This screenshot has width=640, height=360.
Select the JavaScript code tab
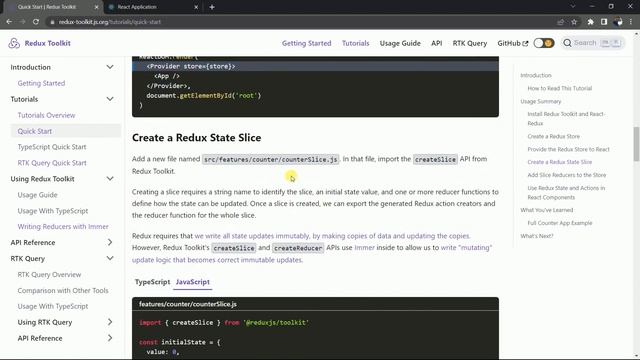point(193,282)
